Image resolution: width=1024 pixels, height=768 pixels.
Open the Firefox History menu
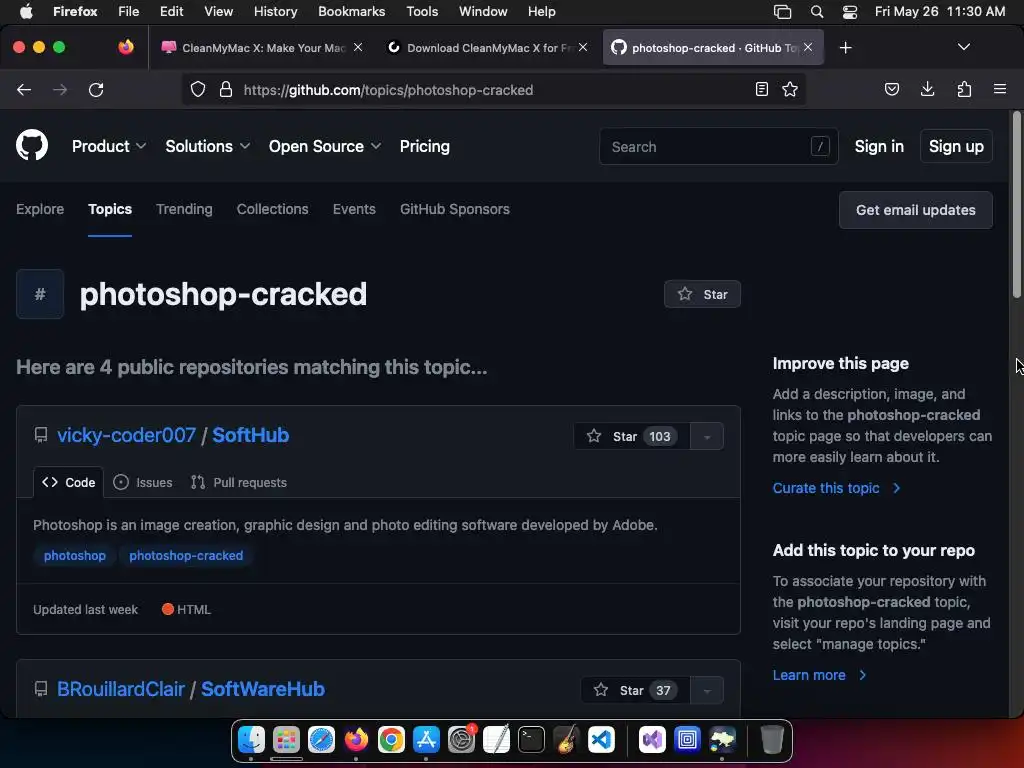pyautogui.click(x=275, y=12)
